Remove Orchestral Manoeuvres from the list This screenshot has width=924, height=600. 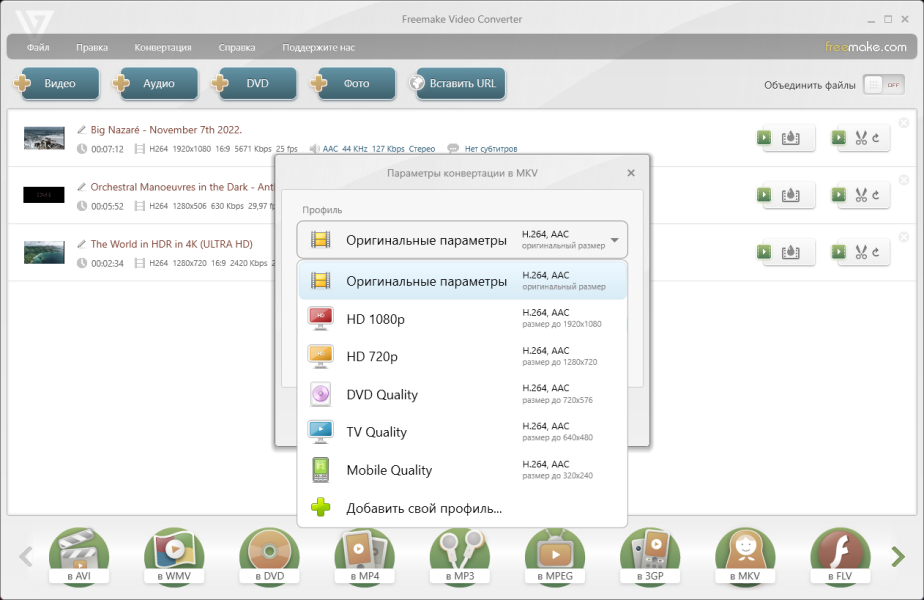(x=903, y=180)
